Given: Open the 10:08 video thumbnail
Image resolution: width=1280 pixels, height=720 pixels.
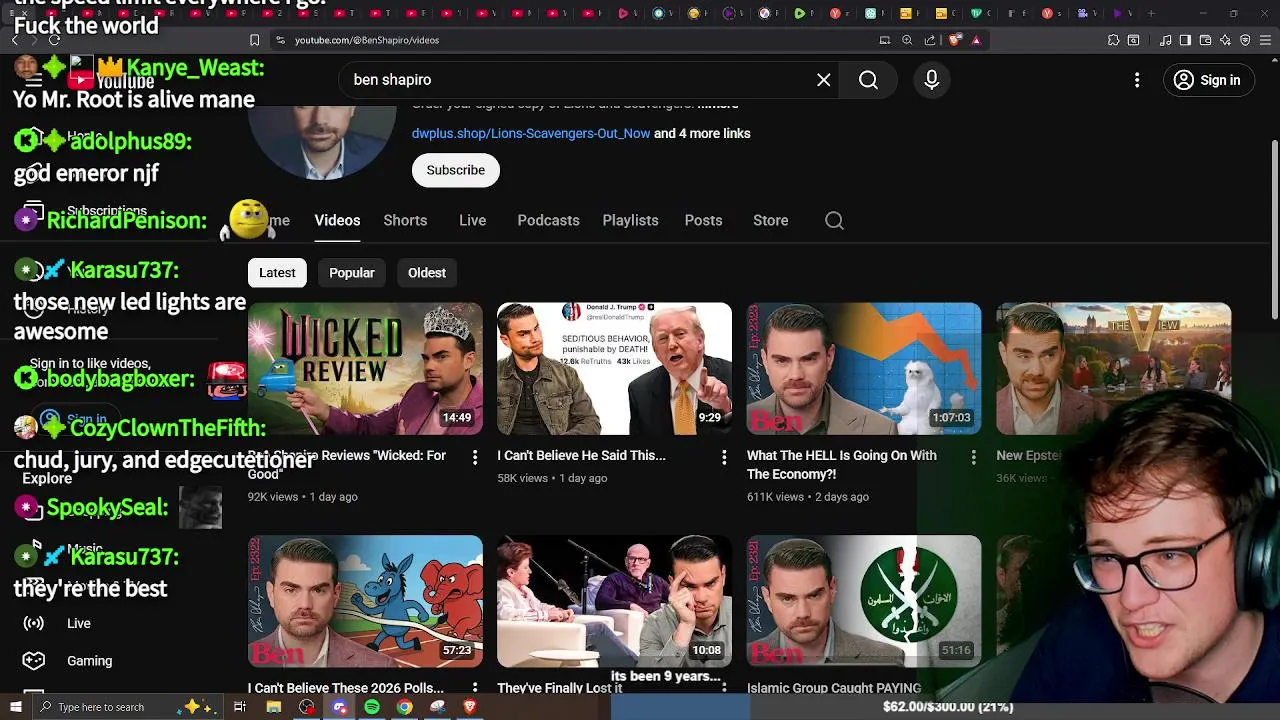Looking at the screenshot, I should pos(614,601).
